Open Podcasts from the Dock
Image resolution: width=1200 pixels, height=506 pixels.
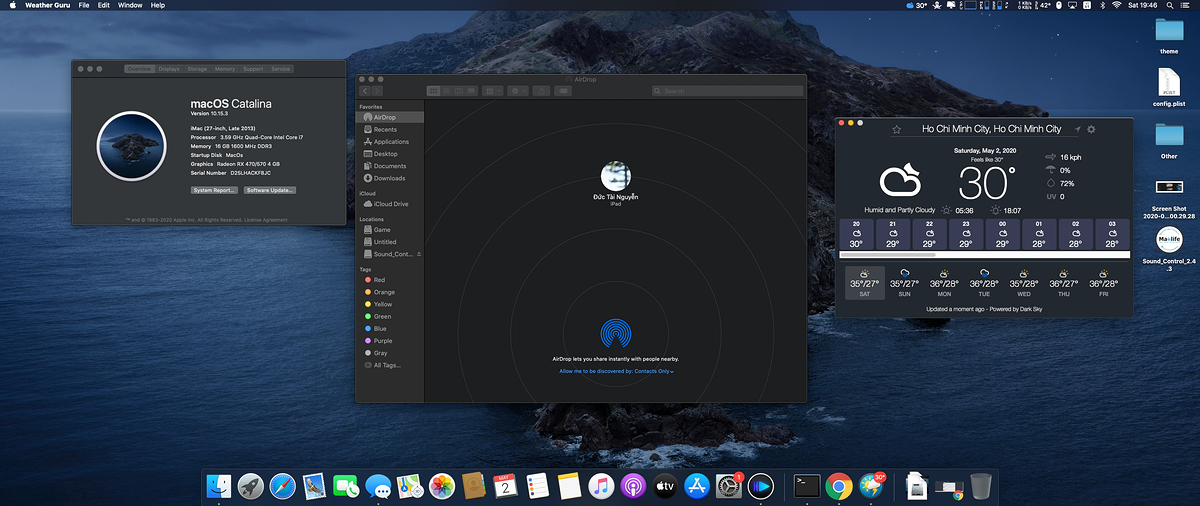click(x=633, y=486)
